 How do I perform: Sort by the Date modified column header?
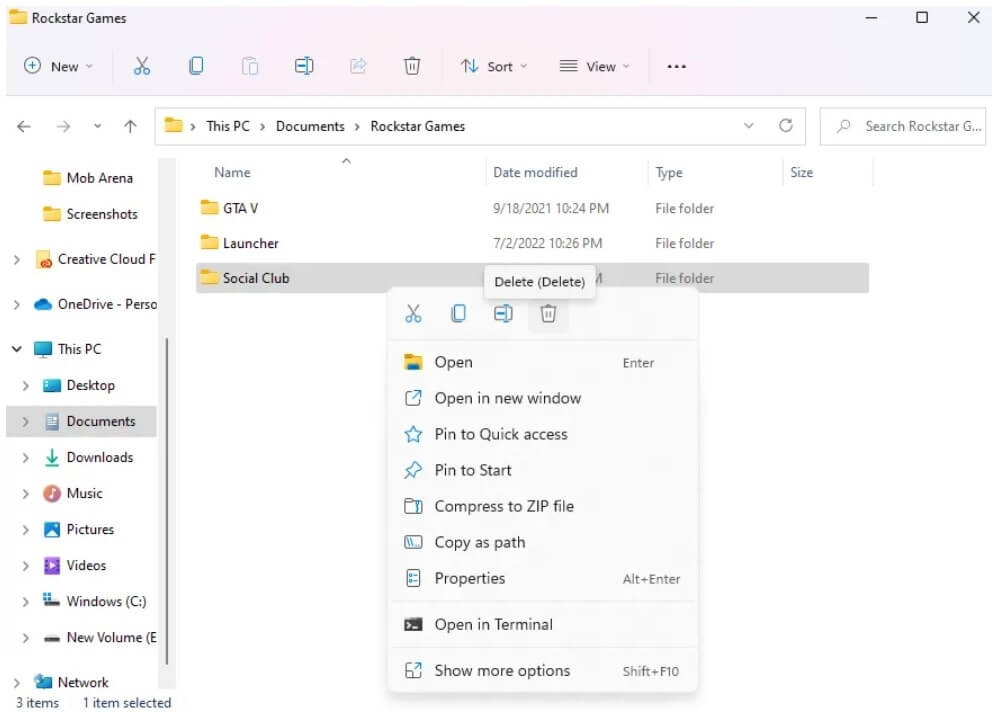click(536, 172)
